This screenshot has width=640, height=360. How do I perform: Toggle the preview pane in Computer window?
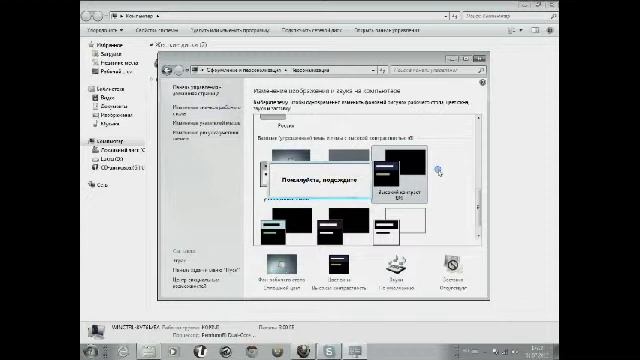pyautogui.click(x=535, y=30)
